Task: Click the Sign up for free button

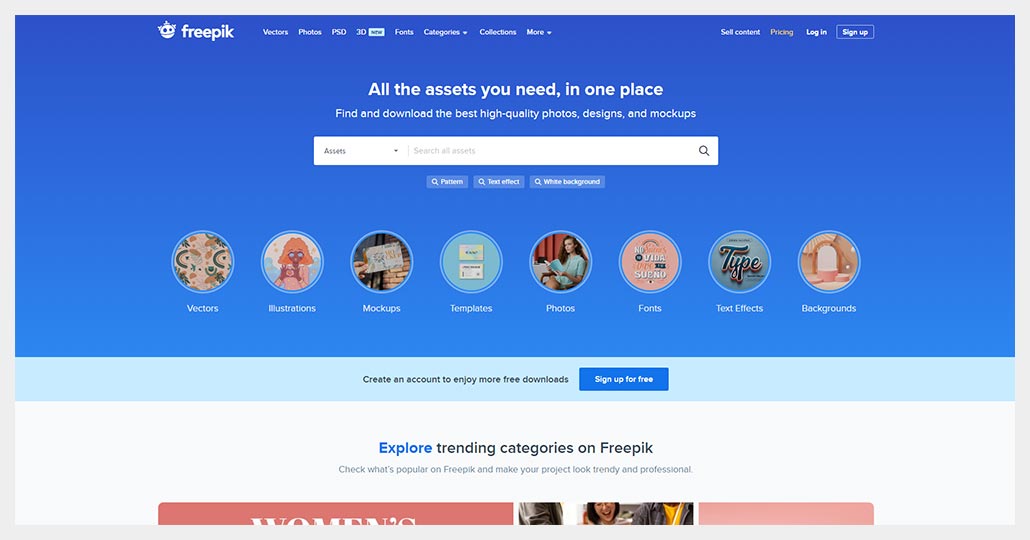Action: point(623,379)
